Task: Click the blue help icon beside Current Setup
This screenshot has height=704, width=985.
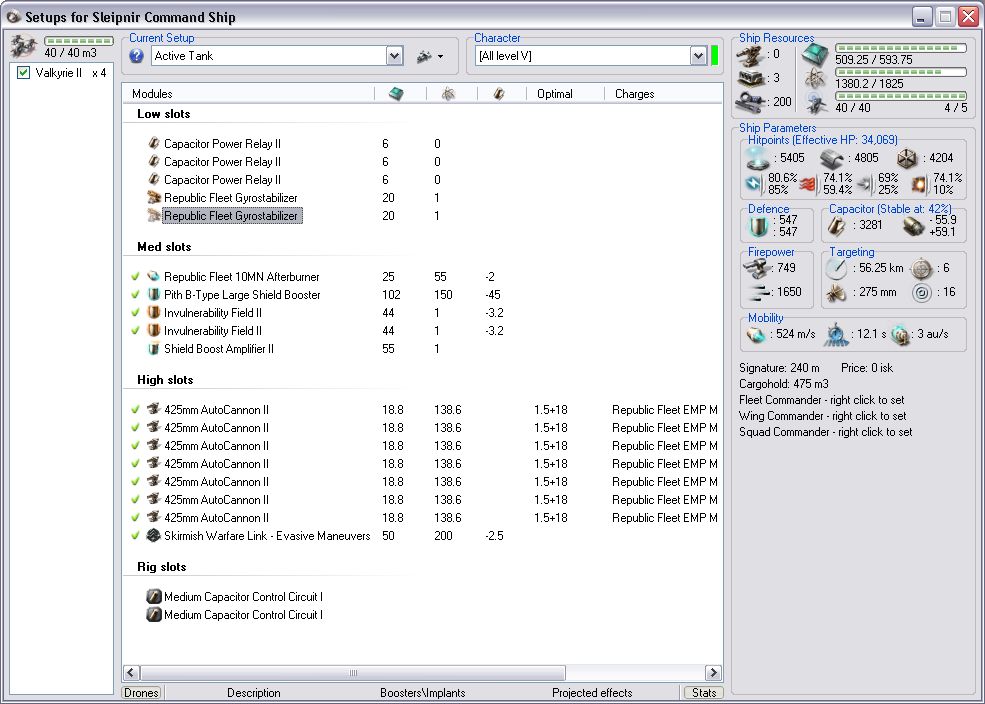Action: (137, 56)
